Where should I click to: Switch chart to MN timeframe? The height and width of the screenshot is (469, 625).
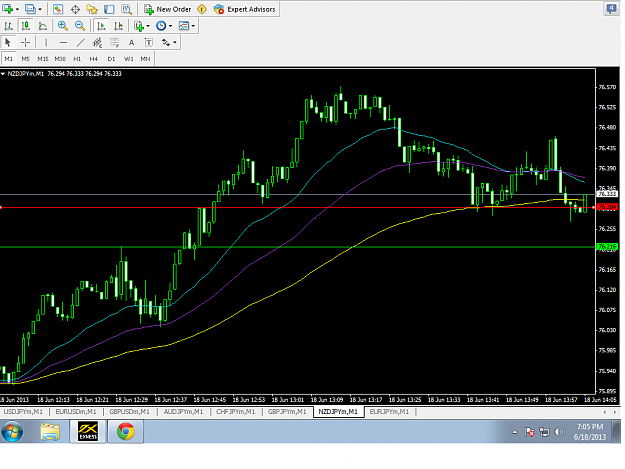click(145, 59)
